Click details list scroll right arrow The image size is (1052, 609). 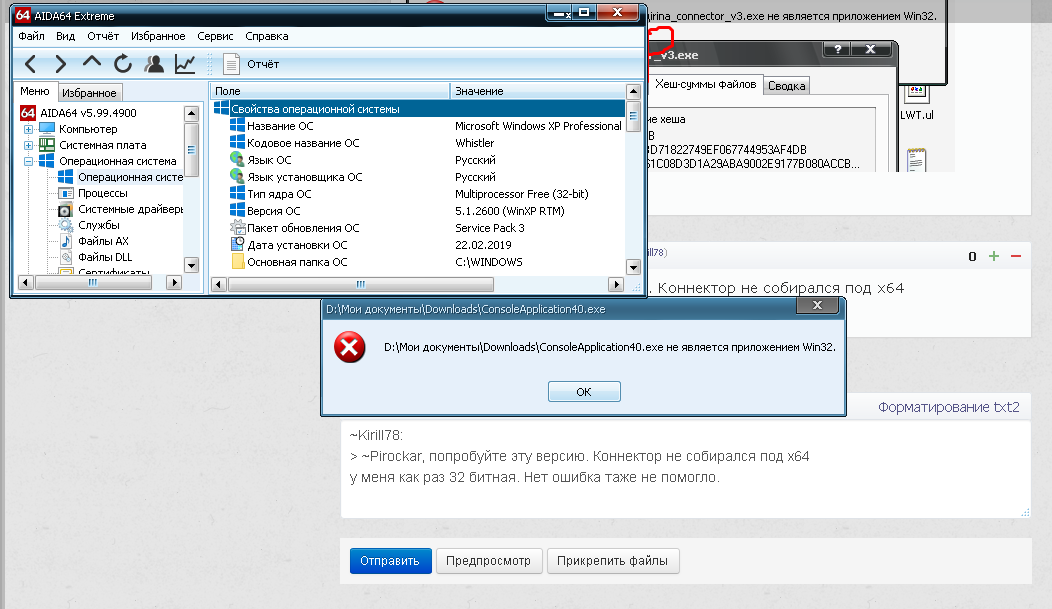pos(616,284)
